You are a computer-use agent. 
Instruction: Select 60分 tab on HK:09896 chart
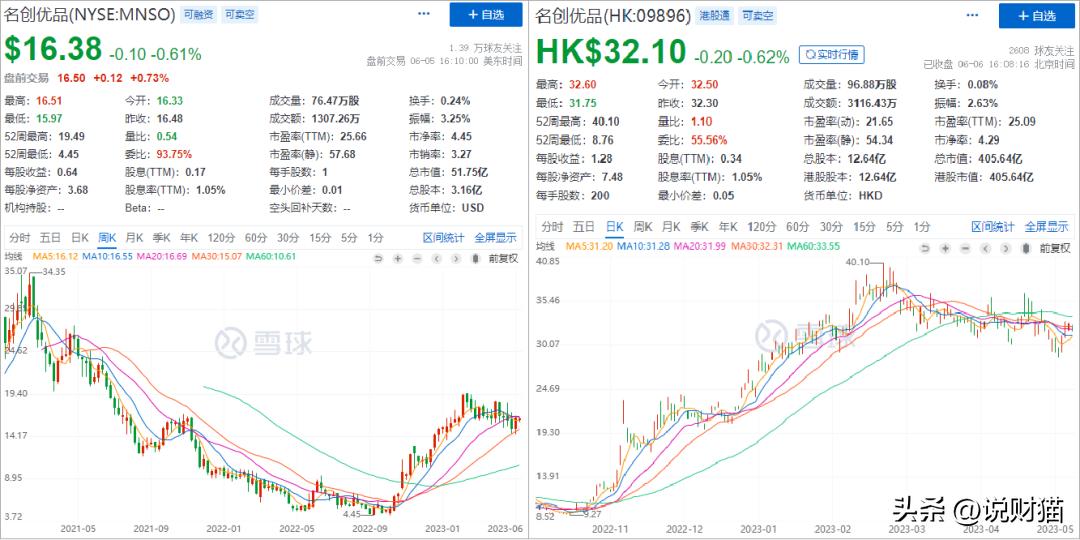tap(798, 227)
